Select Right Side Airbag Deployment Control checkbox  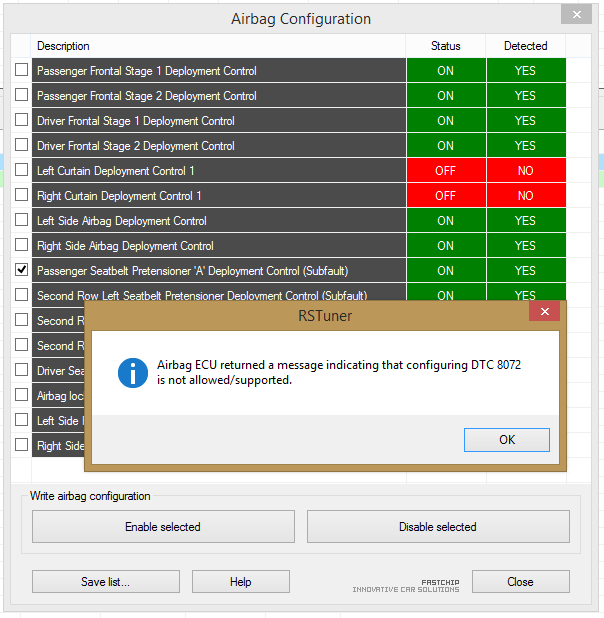[x=22, y=245]
